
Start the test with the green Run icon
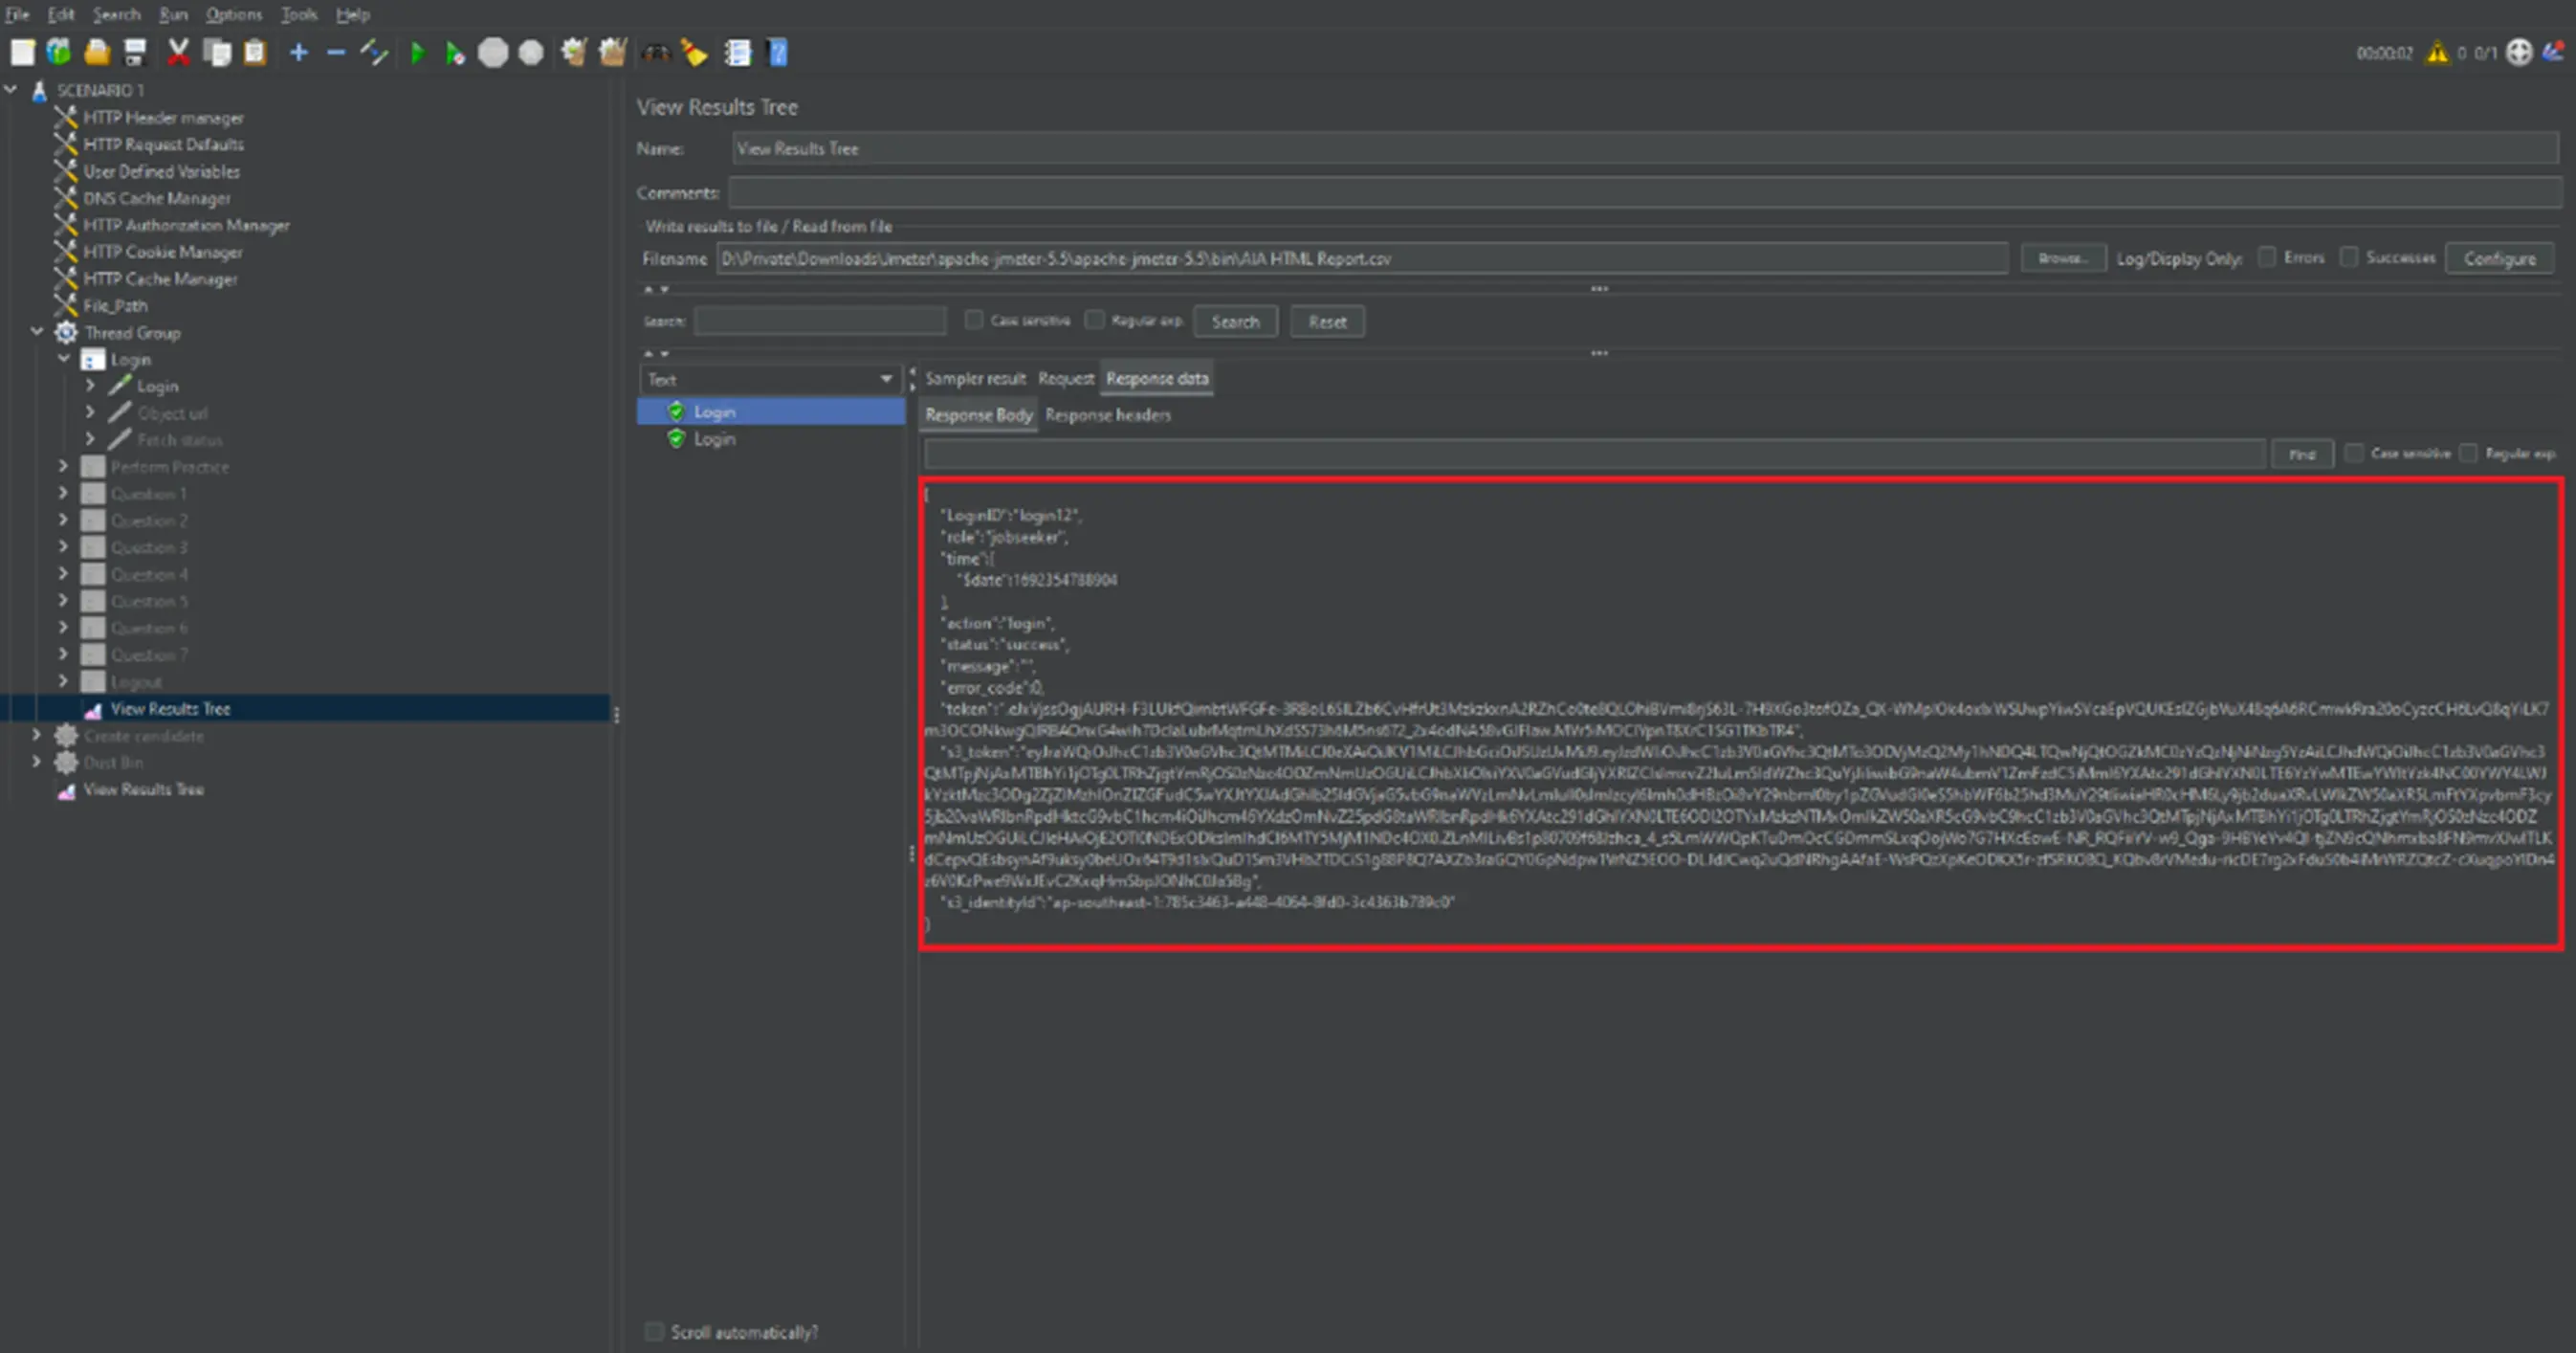coord(418,53)
